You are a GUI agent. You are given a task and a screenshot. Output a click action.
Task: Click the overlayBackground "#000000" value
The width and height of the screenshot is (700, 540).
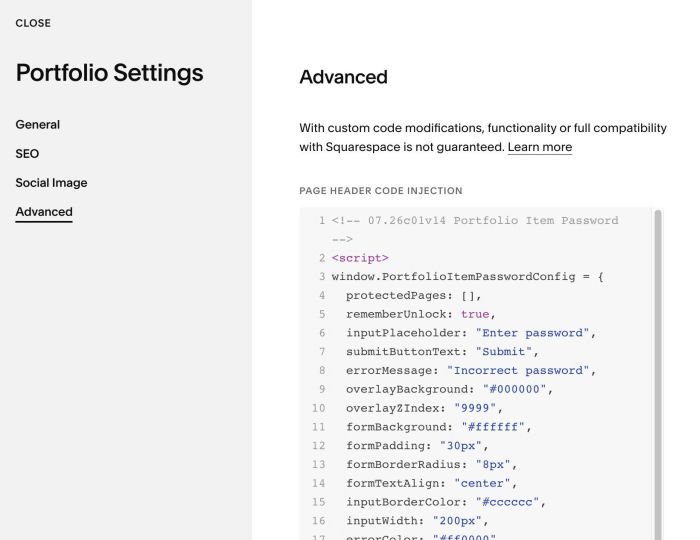pos(514,389)
